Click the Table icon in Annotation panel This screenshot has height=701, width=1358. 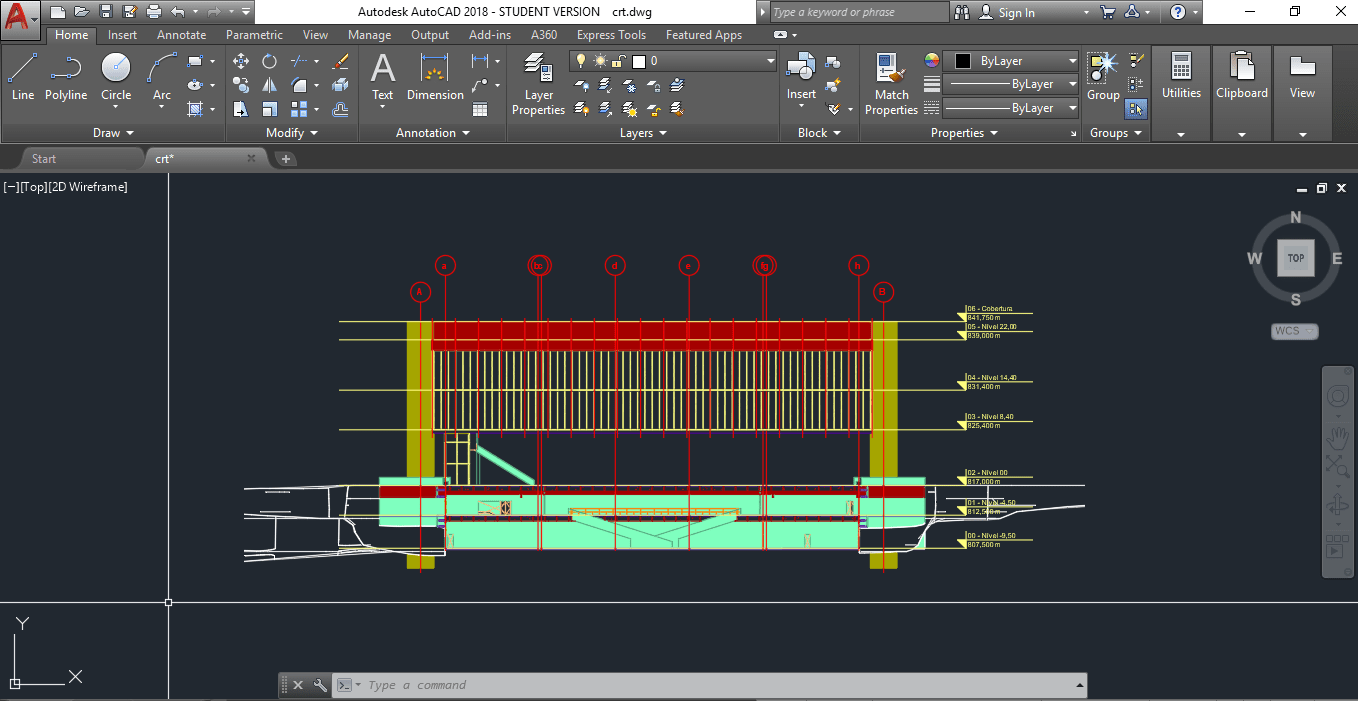tap(480, 109)
